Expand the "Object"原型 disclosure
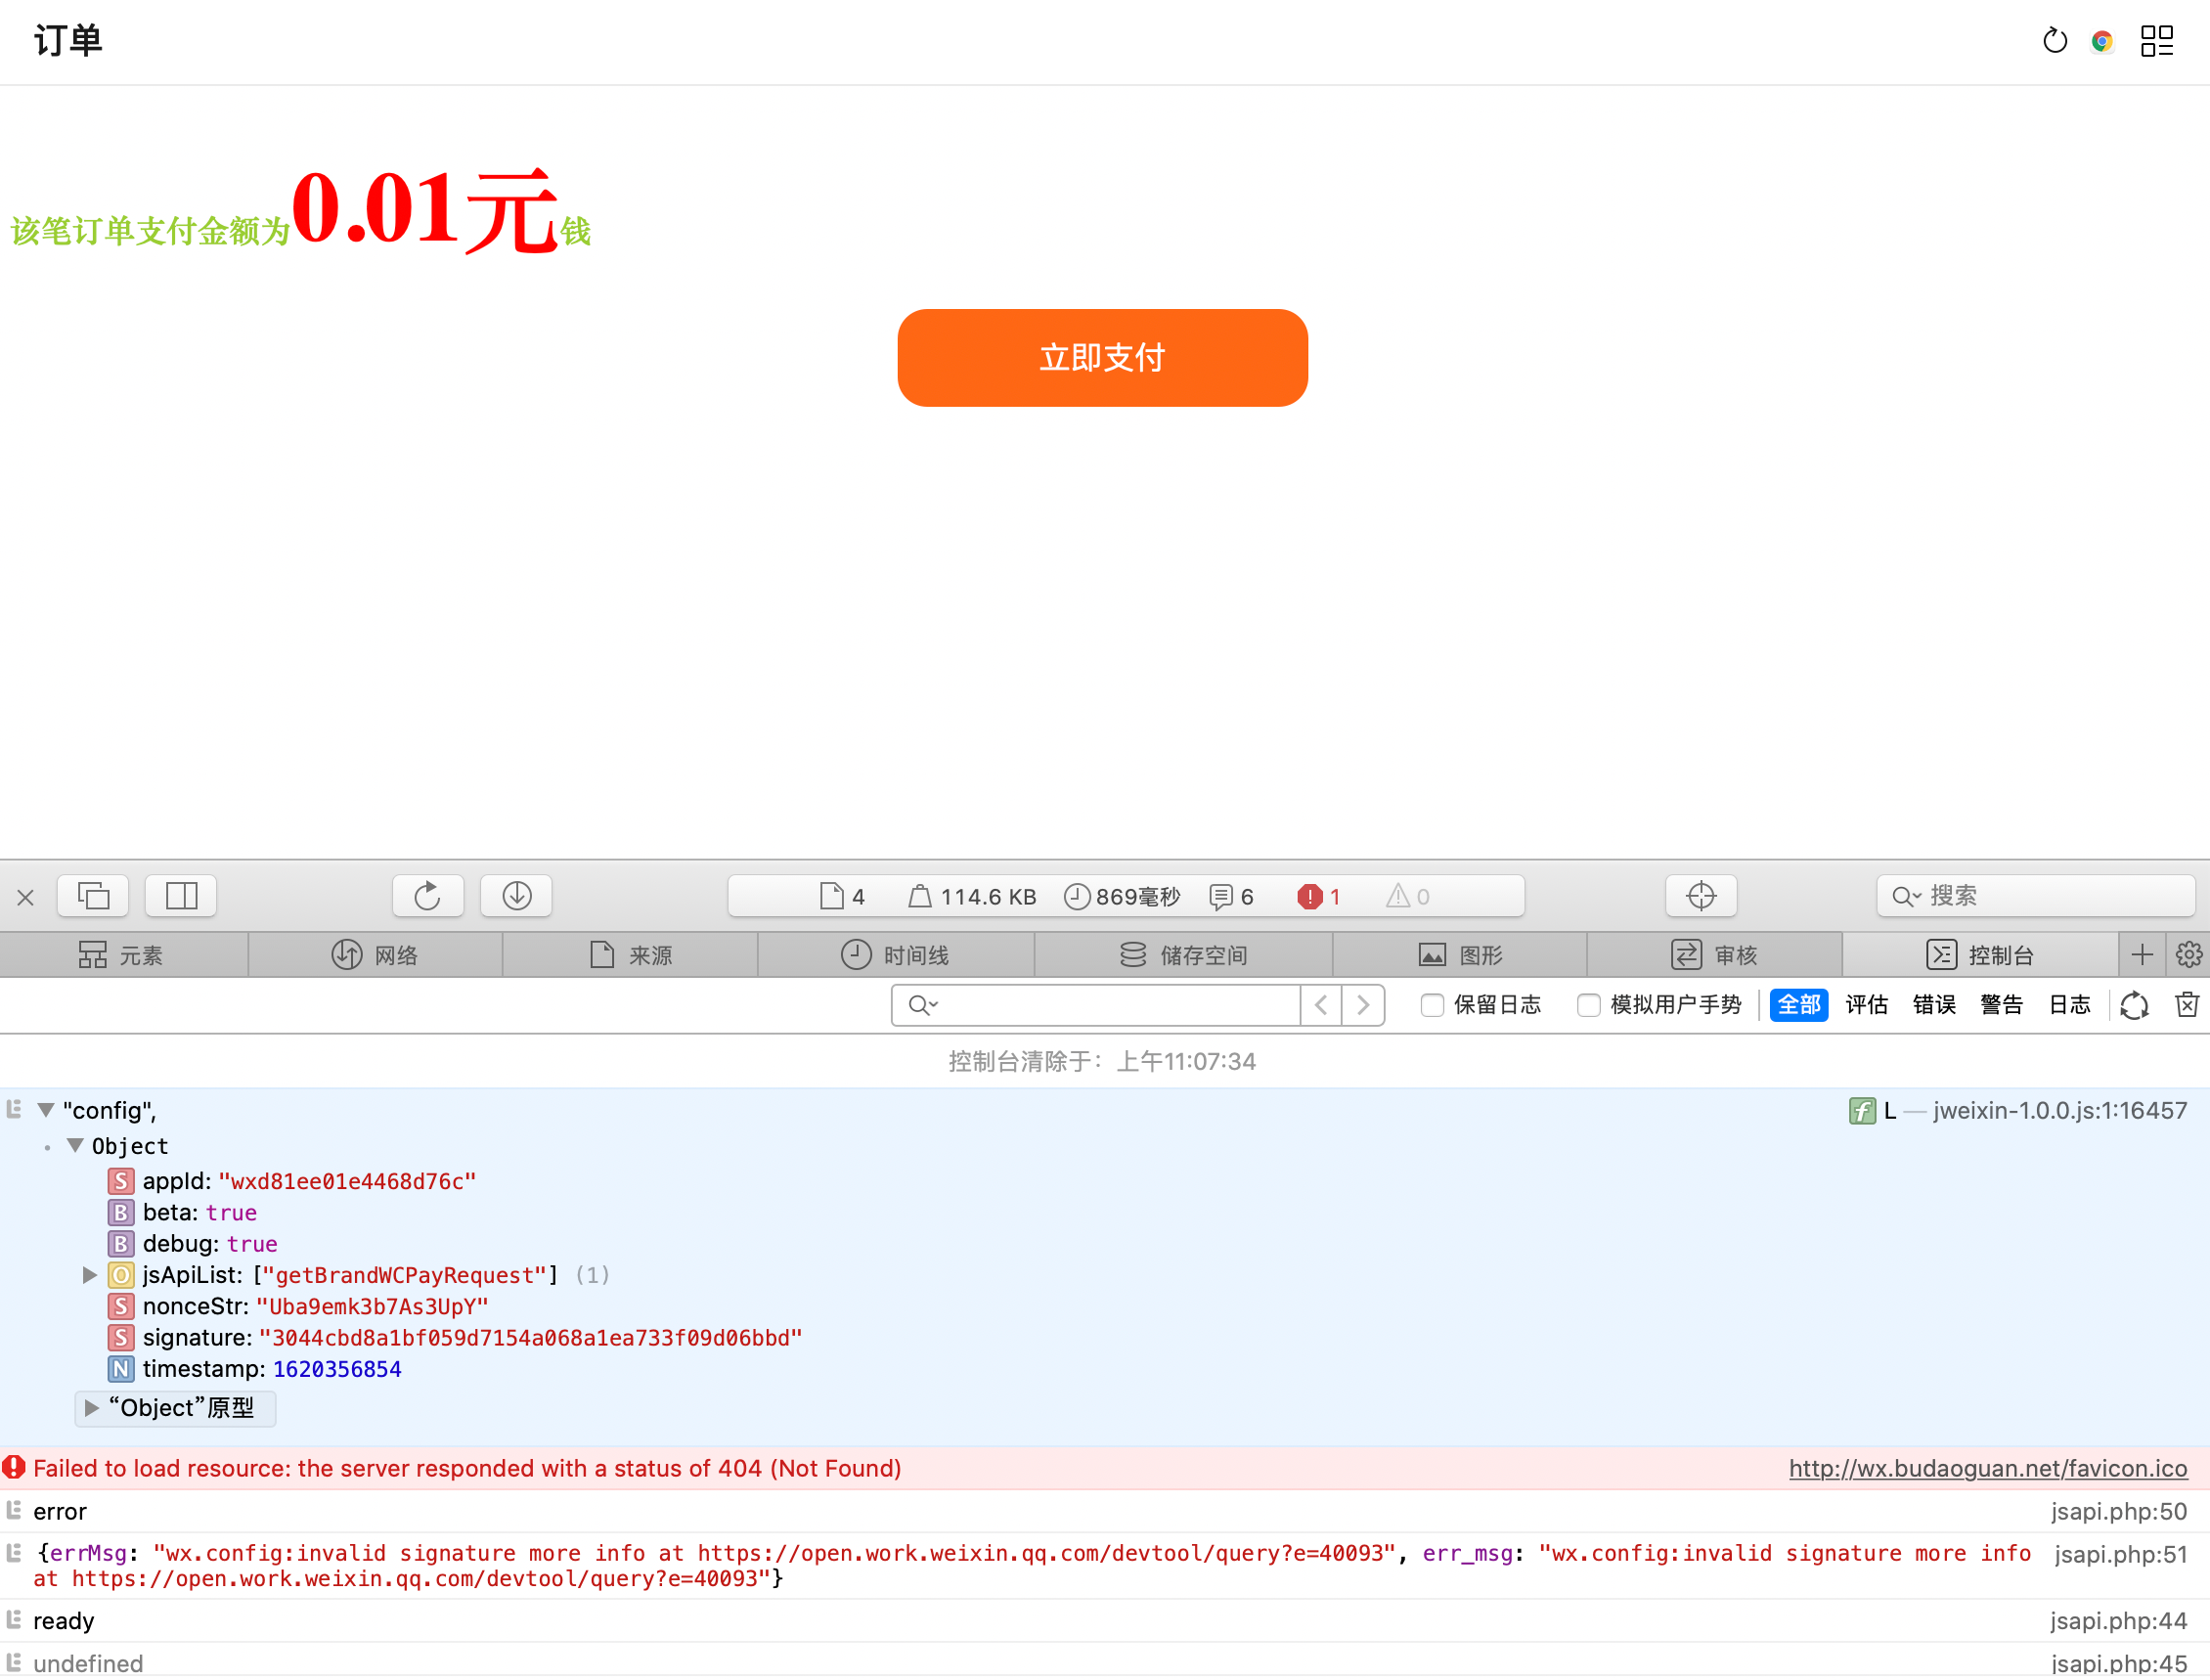Screen dimensions: 2210x1680 91,1408
